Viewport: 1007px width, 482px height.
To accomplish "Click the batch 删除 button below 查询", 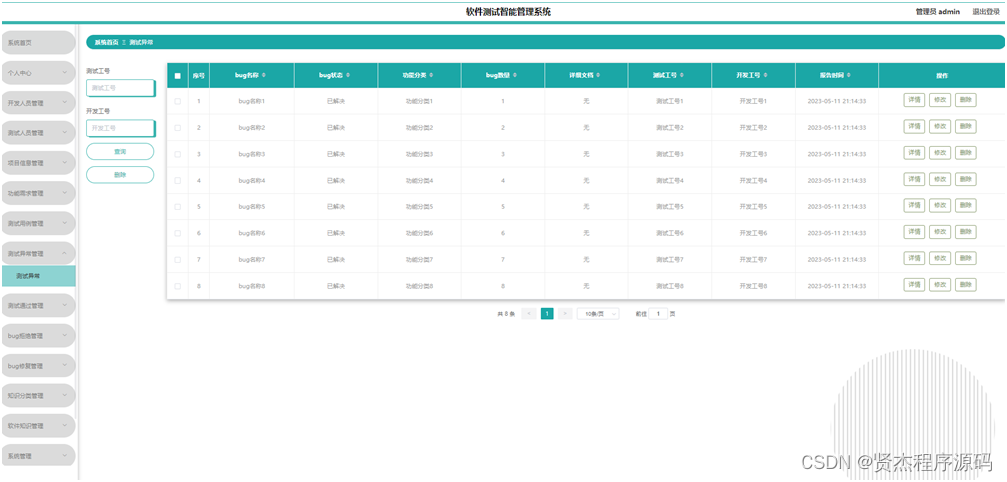I will (120, 175).
